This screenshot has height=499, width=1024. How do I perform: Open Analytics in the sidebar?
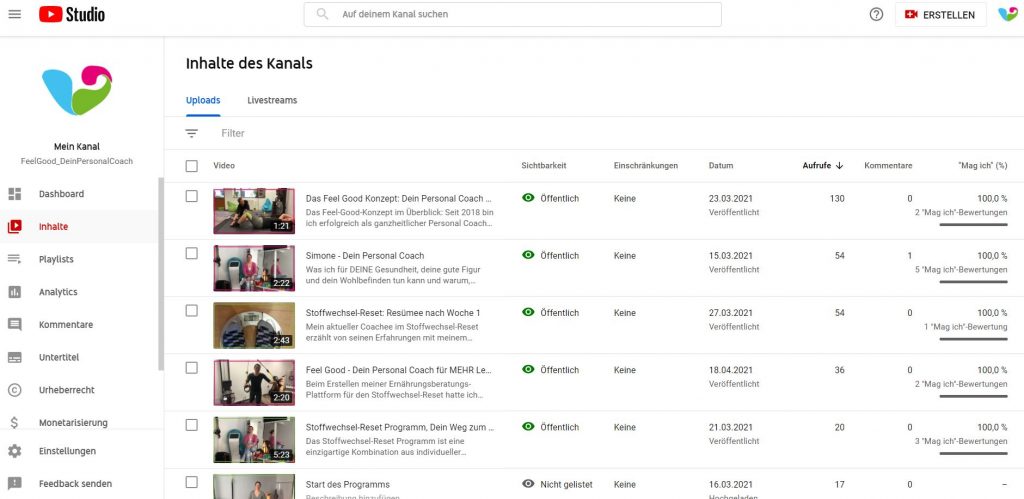point(57,292)
